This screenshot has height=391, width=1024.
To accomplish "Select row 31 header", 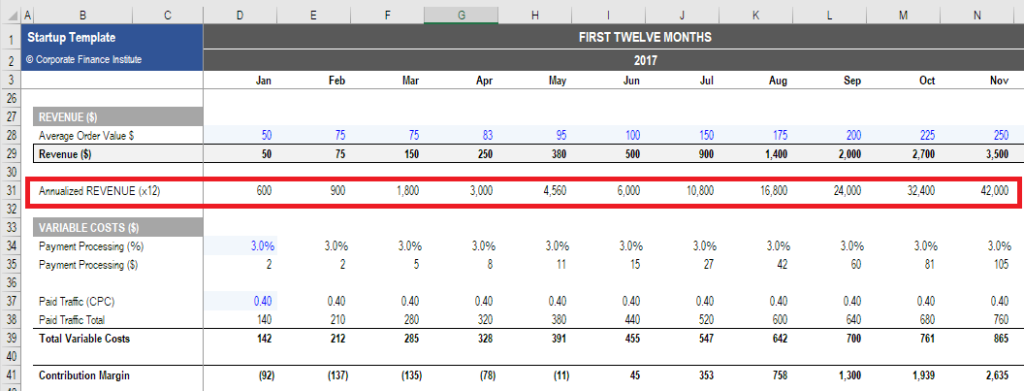I will click(x=10, y=191).
